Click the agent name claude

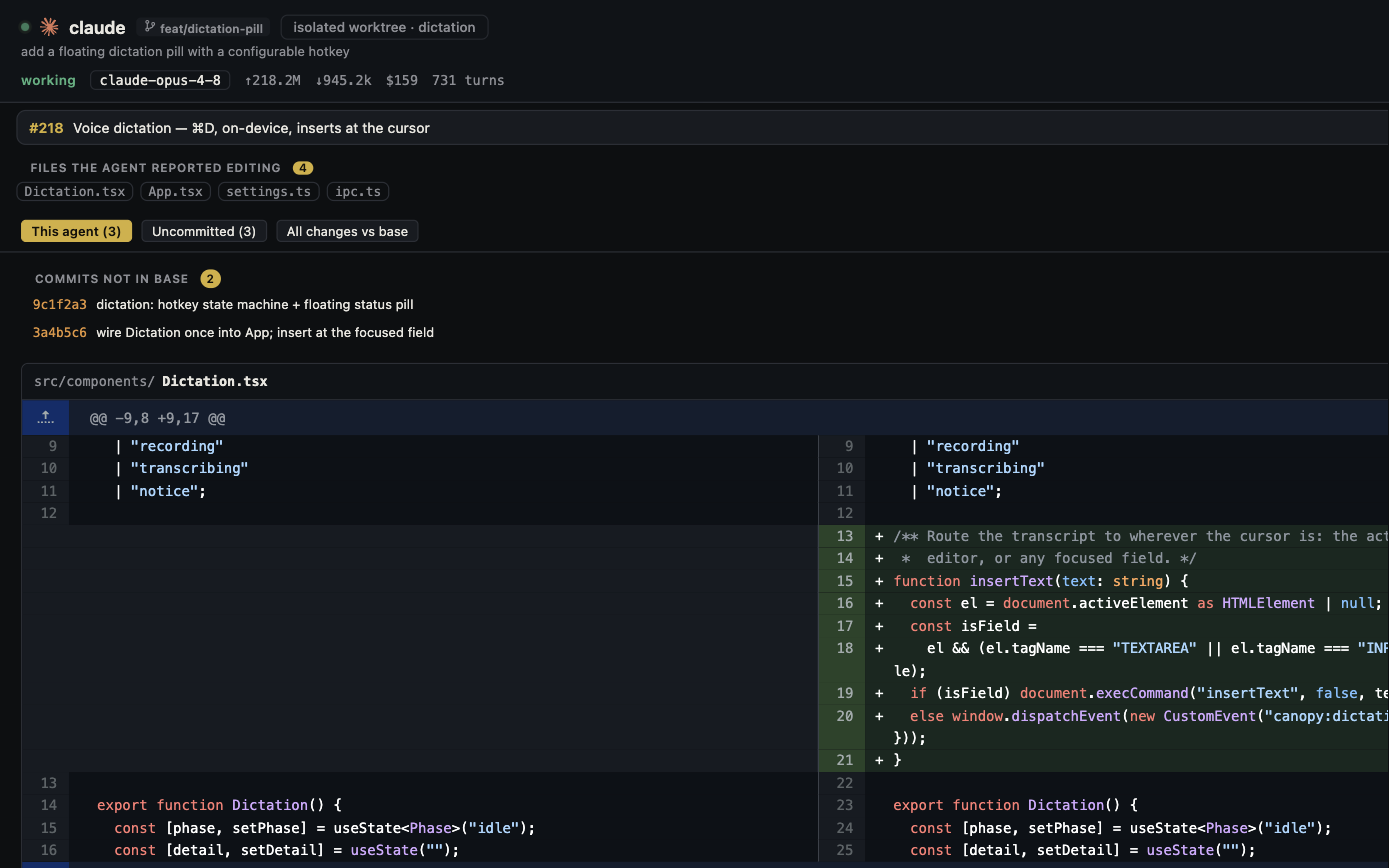(x=97, y=27)
